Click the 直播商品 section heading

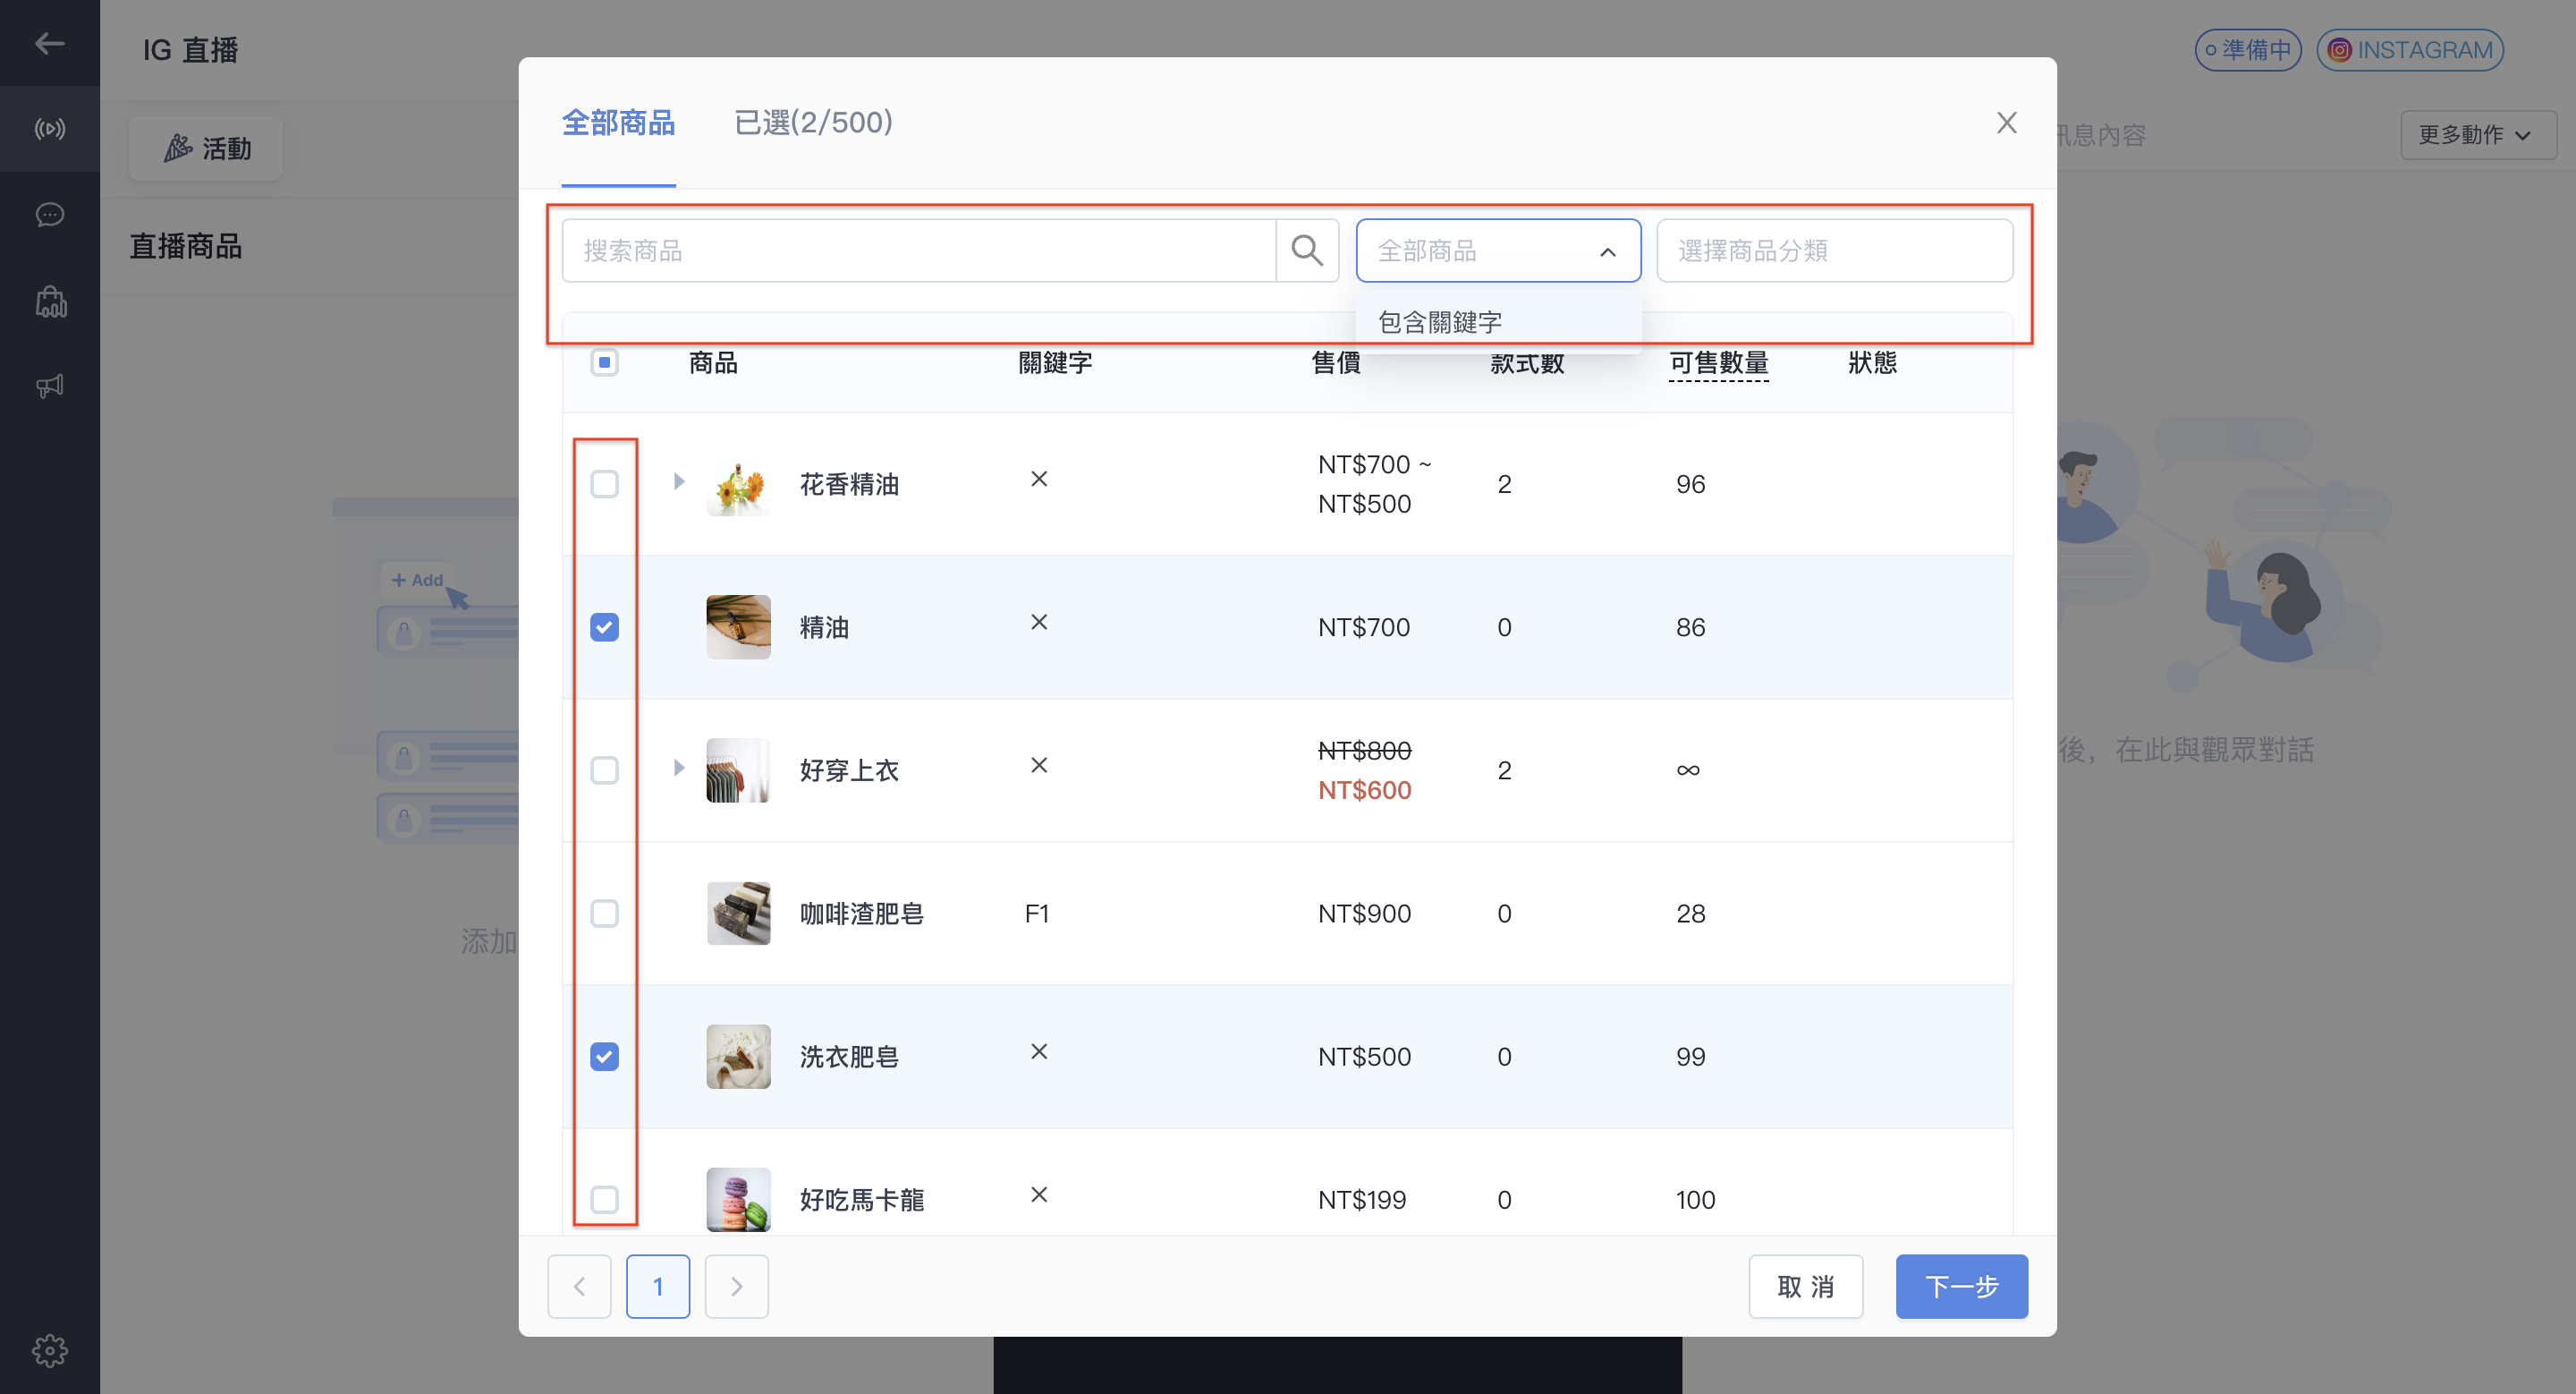(185, 246)
